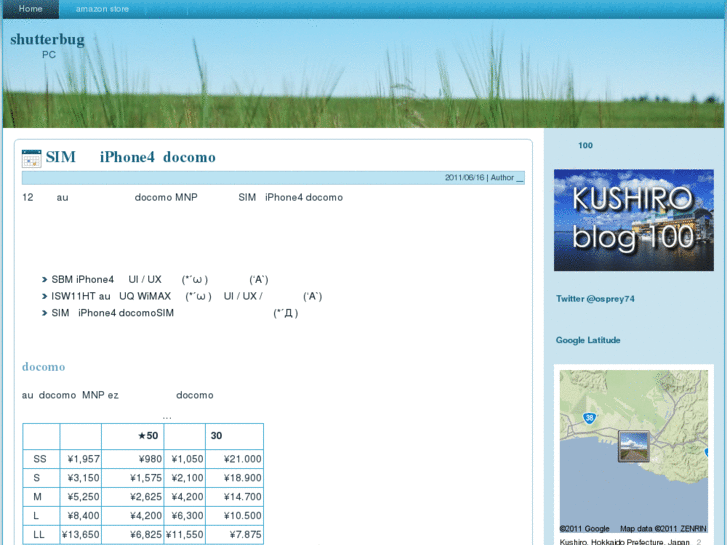This screenshot has width=727, height=545.
Task: Click the calendar icon beside the post title
Action: pyautogui.click(x=32, y=158)
